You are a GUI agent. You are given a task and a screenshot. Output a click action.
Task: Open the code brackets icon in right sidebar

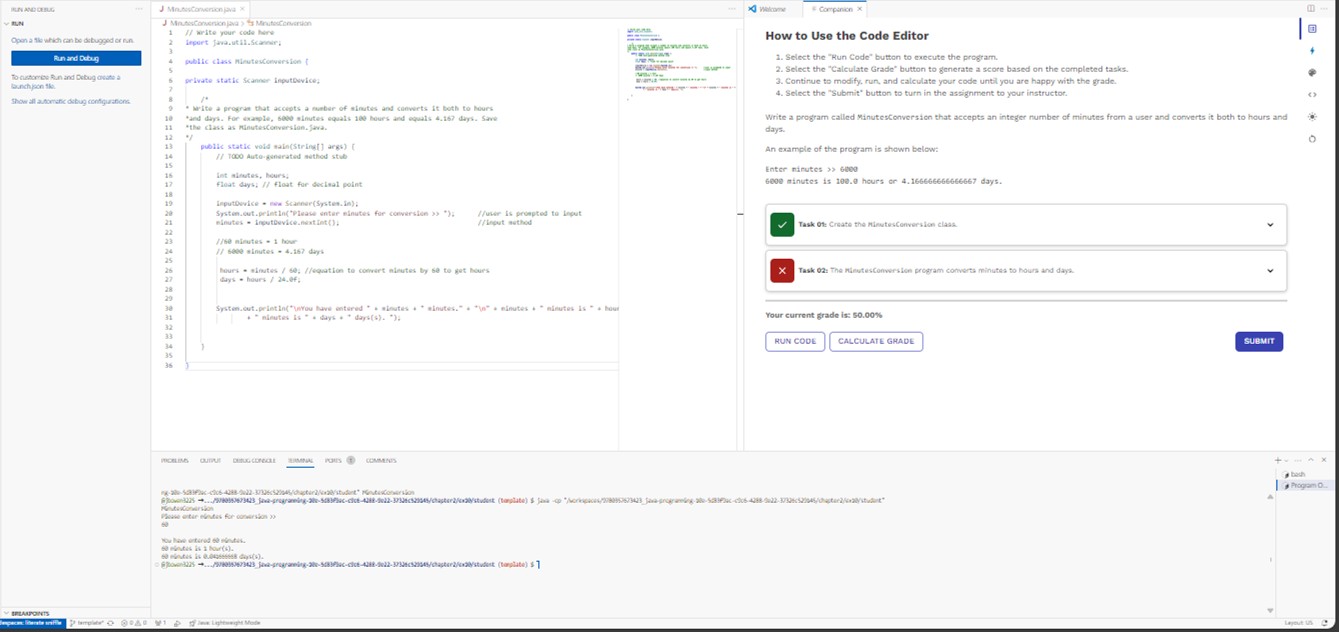point(1312,94)
